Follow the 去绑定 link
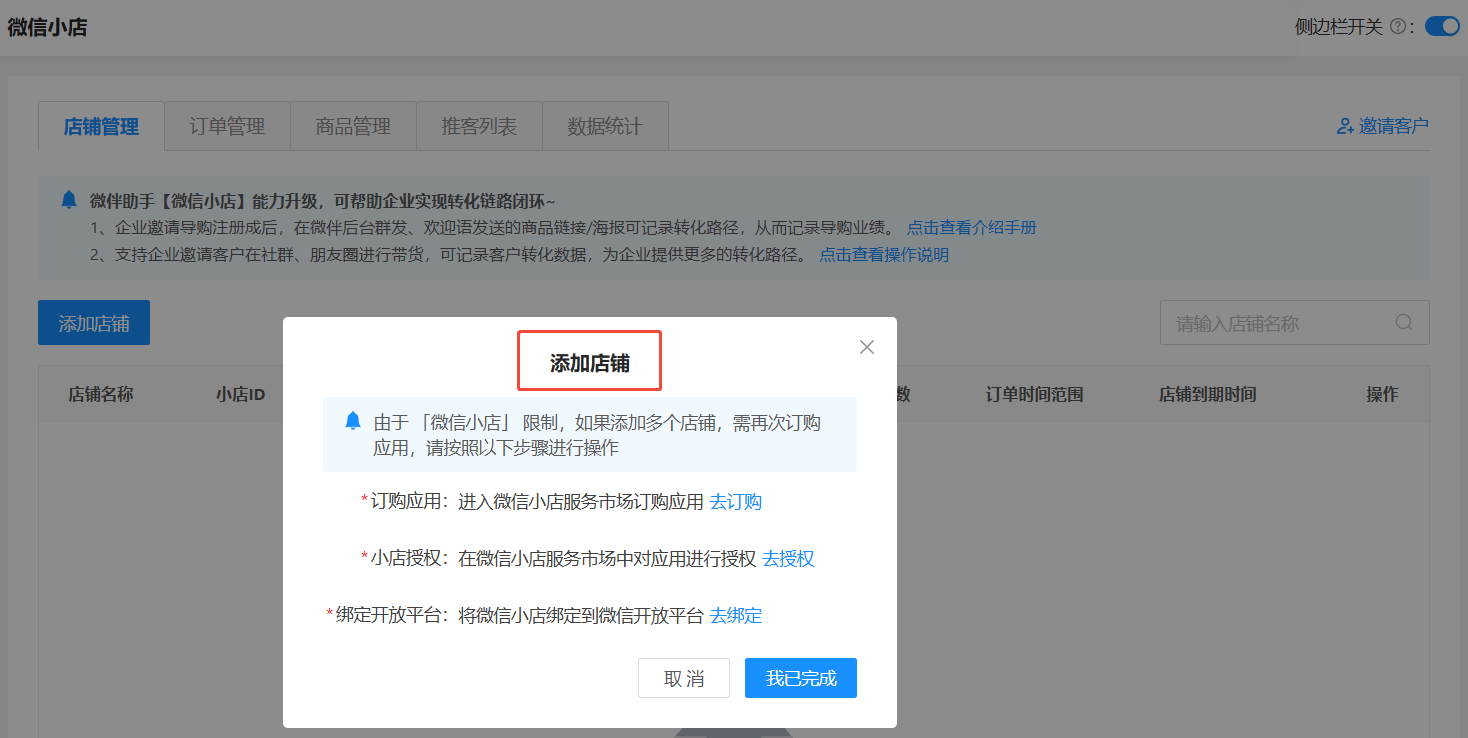The image size is (1468, 738). point(735,616)
